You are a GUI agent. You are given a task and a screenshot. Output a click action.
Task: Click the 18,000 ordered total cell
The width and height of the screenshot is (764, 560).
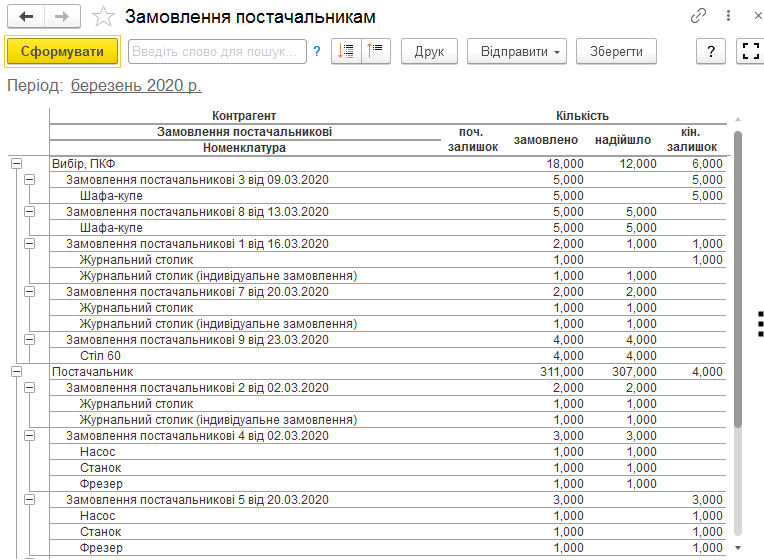[565, 164]
